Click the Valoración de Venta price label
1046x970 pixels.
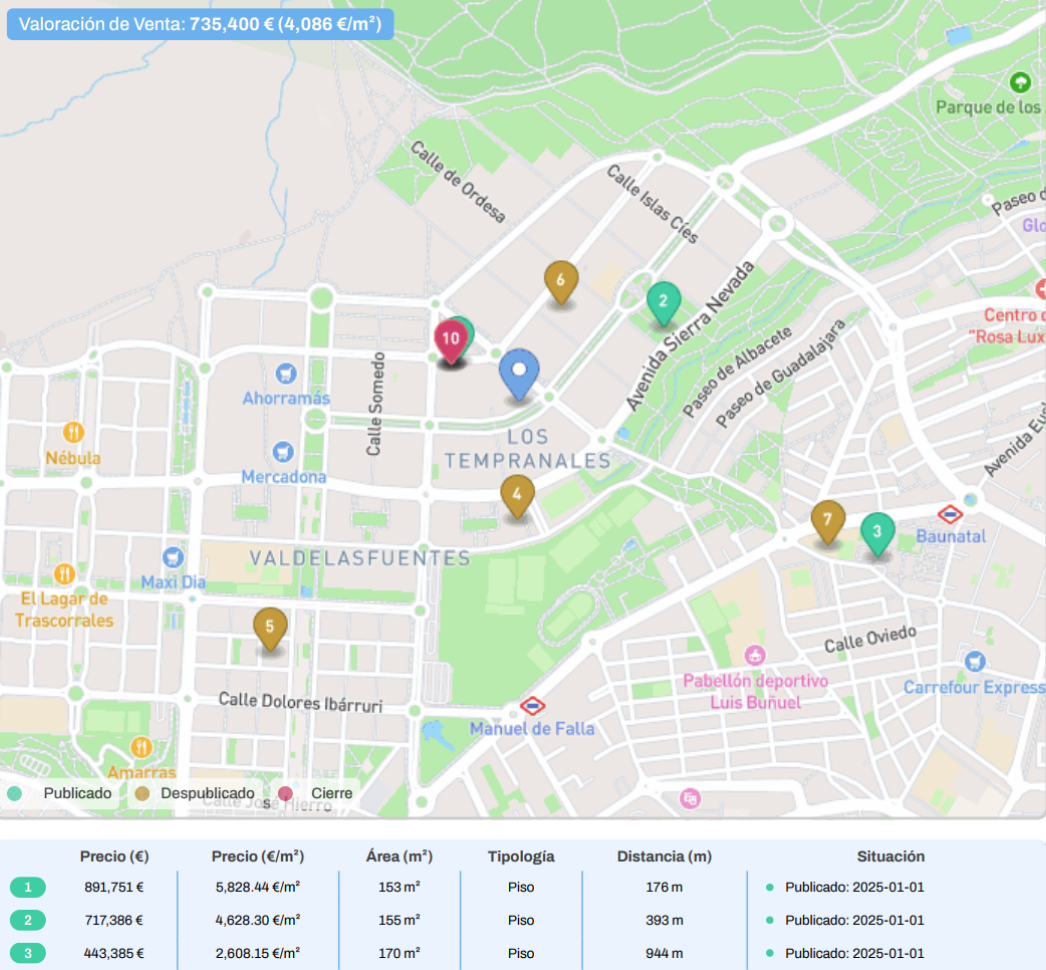tap(200, 25)
